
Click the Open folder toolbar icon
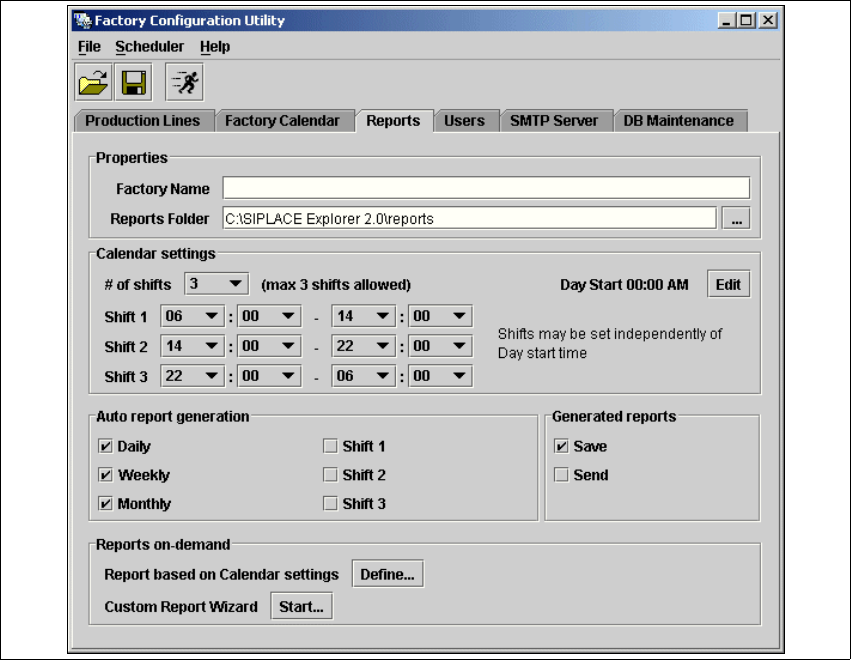pos(93,83)
